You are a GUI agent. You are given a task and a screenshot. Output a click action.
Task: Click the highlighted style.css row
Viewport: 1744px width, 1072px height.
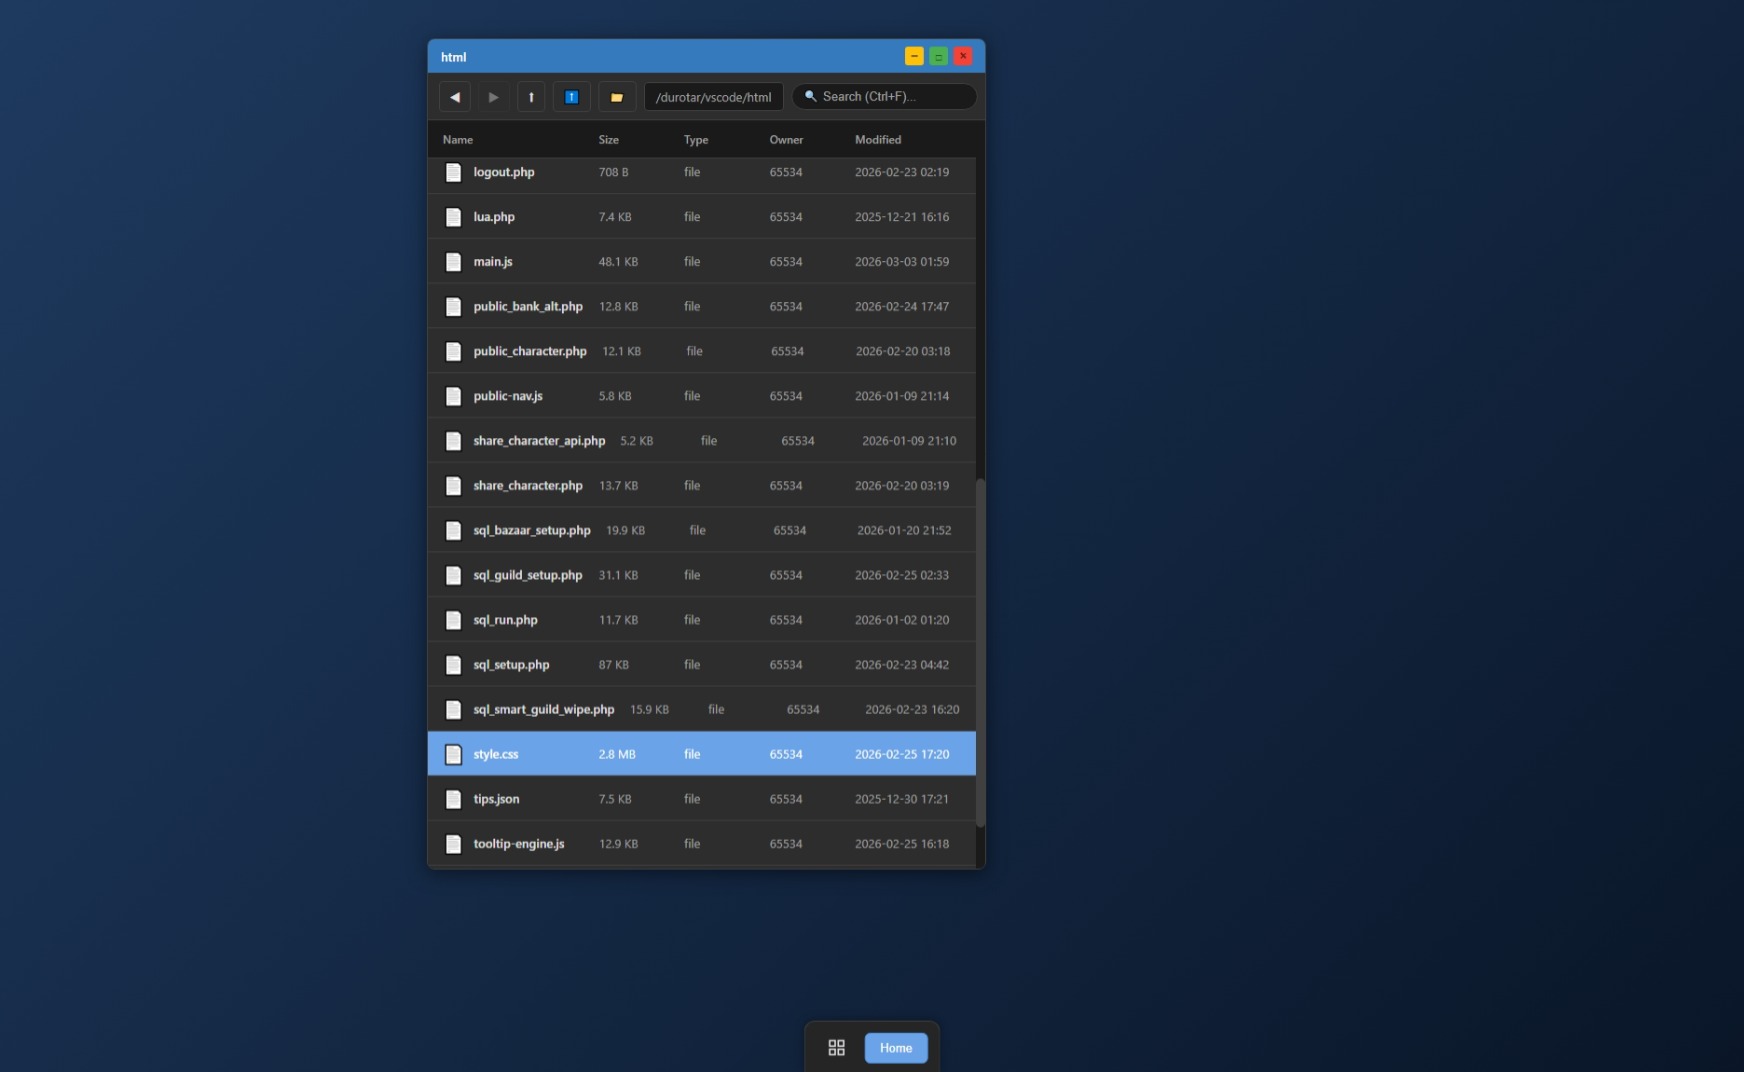click(x=650, y=754)
